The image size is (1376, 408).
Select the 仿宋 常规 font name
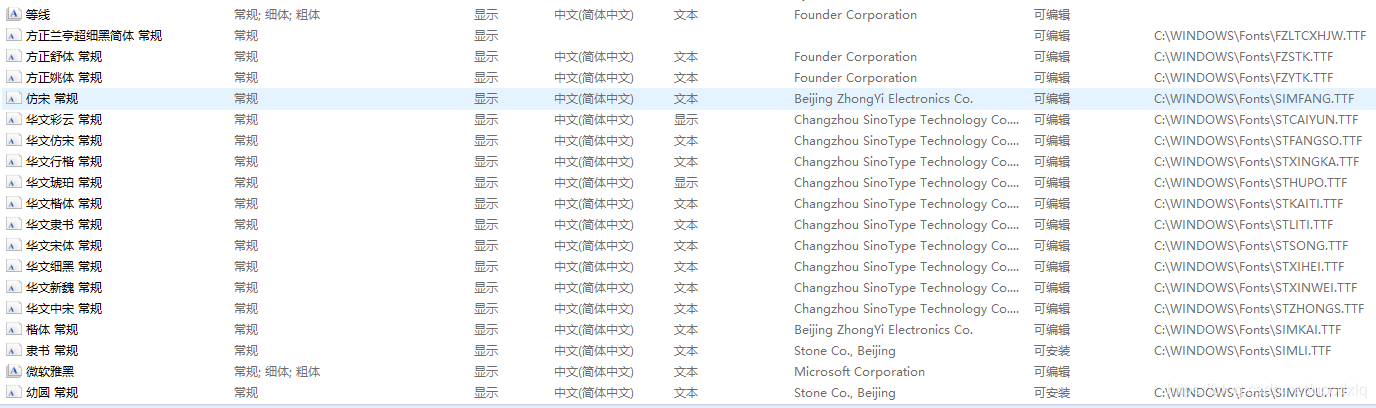[x=52, y=99]
